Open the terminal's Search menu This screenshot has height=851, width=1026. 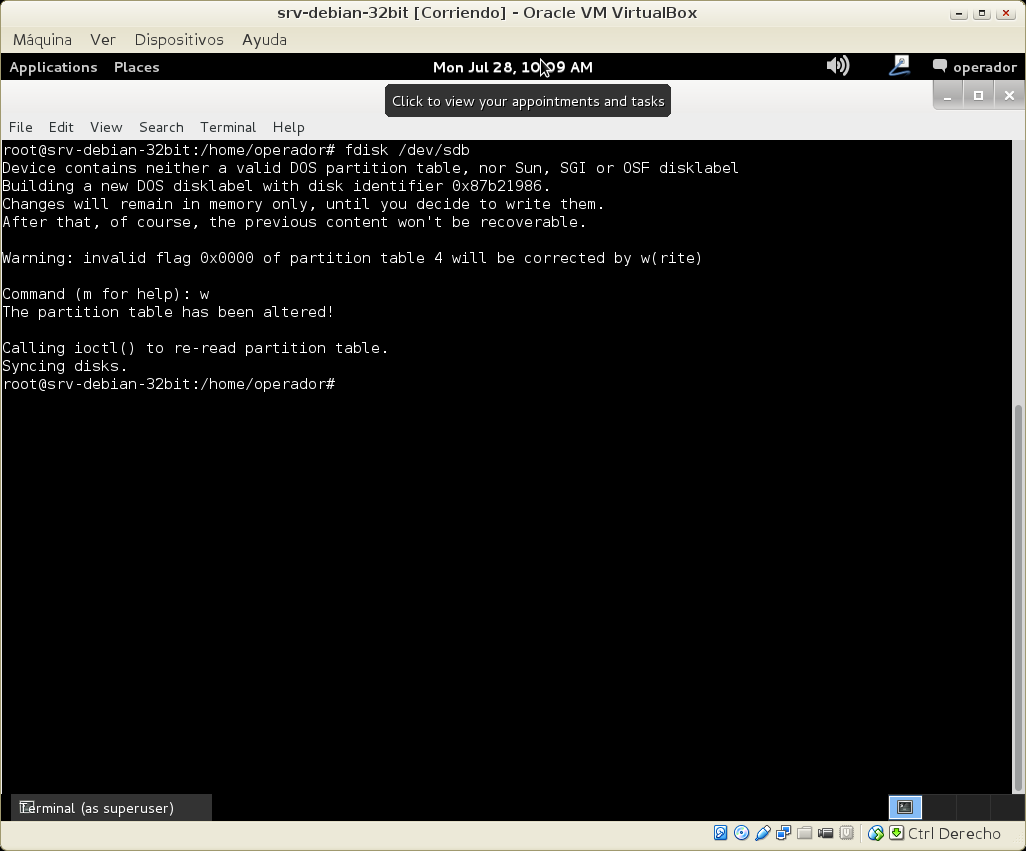(161, 127)
